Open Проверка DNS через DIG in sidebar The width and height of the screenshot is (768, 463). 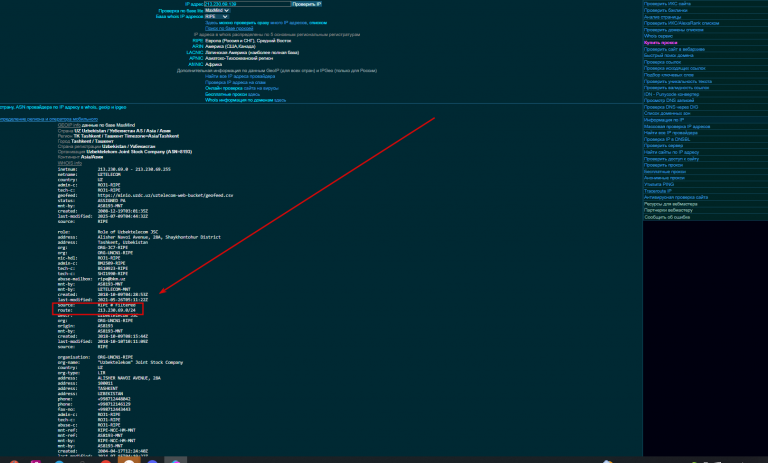tap(671, 107)
